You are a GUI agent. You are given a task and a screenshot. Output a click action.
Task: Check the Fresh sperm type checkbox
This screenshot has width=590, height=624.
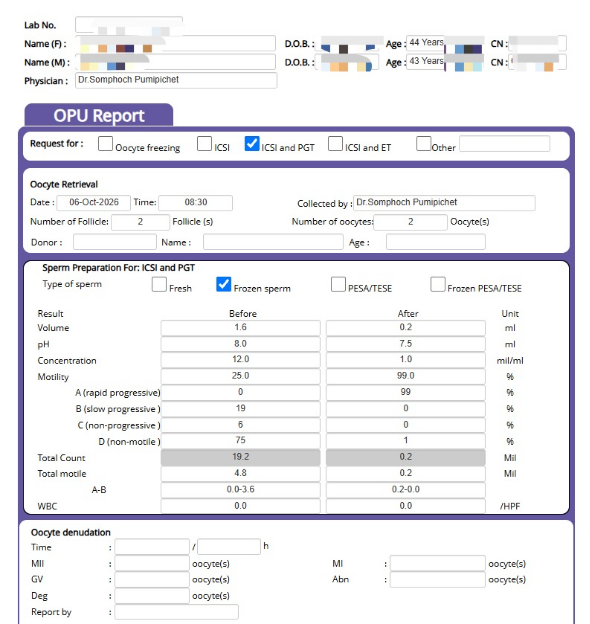click(159, 284)
